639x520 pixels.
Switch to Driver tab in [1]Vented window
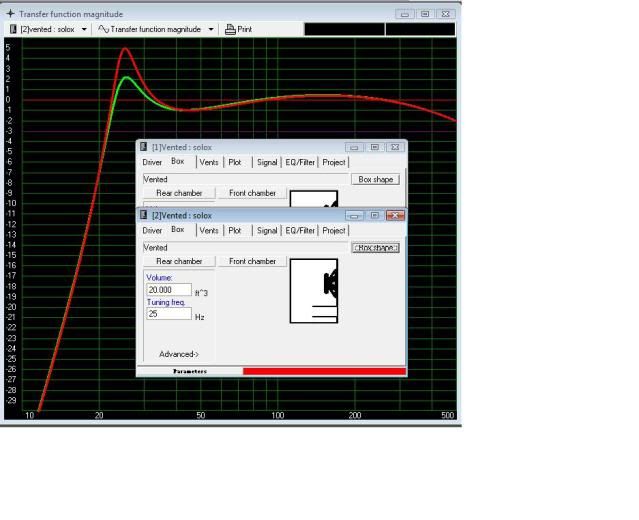coord(152,162)
